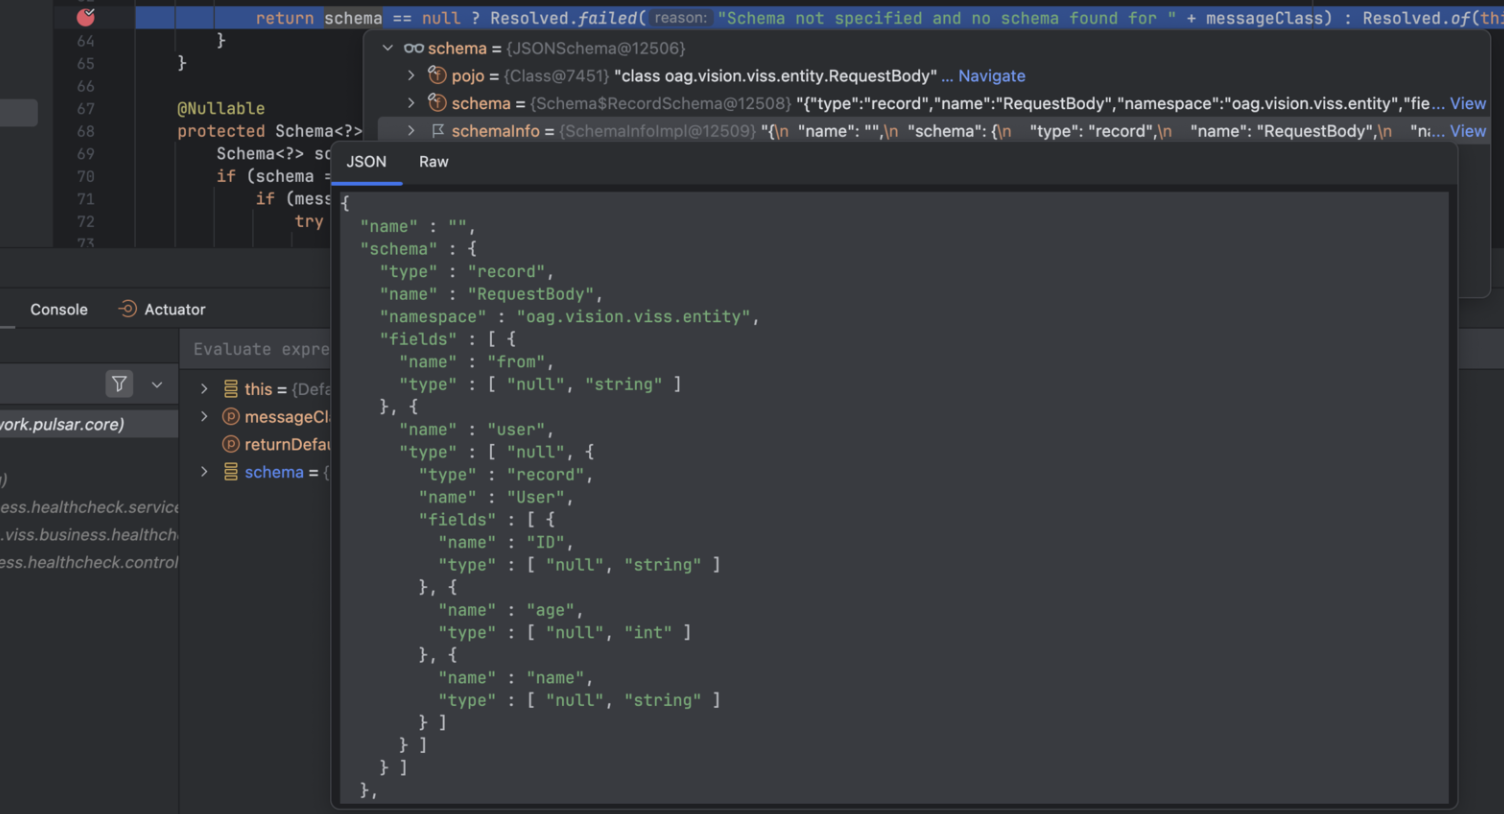
Task: Open the dropdown arrow beside the filter
Action: tap(157, 385)
